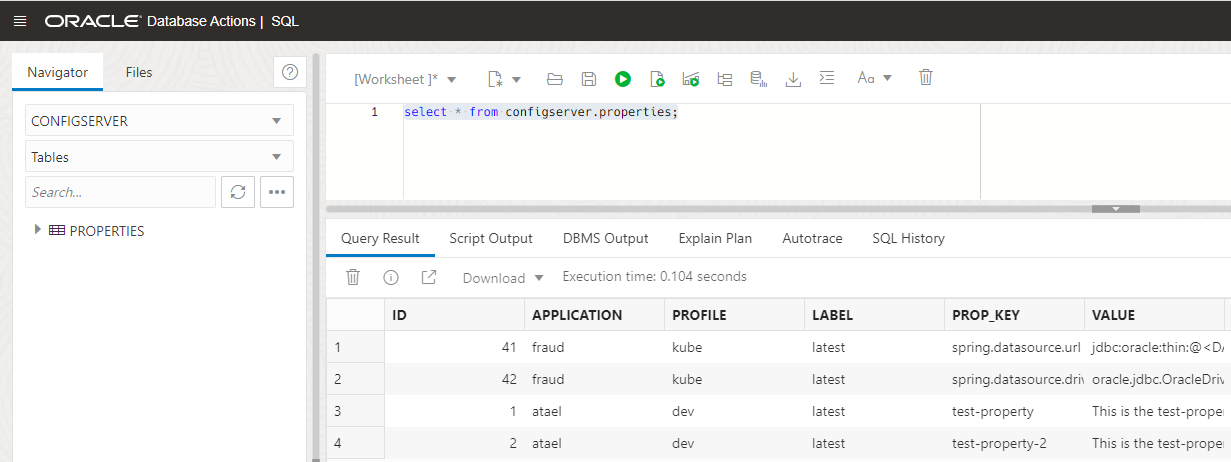Click the APPLICATION column header
Image resolution: width=1231 pixels, height=462 pixels.
[x=595, y=315]
